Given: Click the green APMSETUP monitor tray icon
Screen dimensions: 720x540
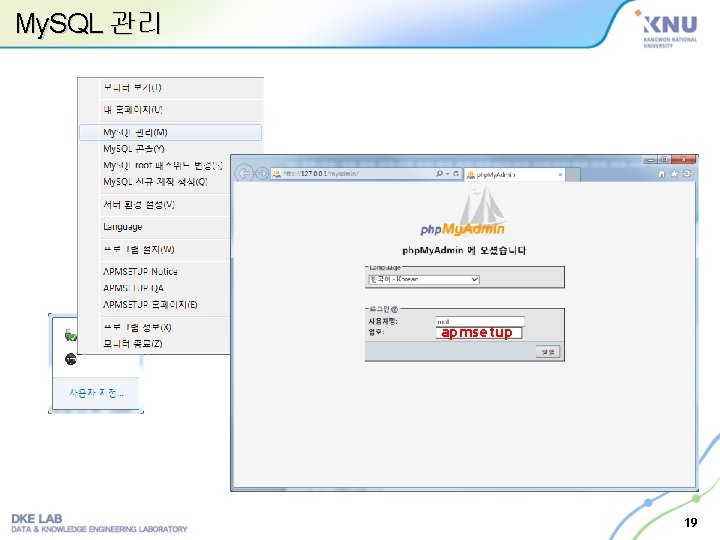Looking at the screenshot, I should [x=71, y=336].
